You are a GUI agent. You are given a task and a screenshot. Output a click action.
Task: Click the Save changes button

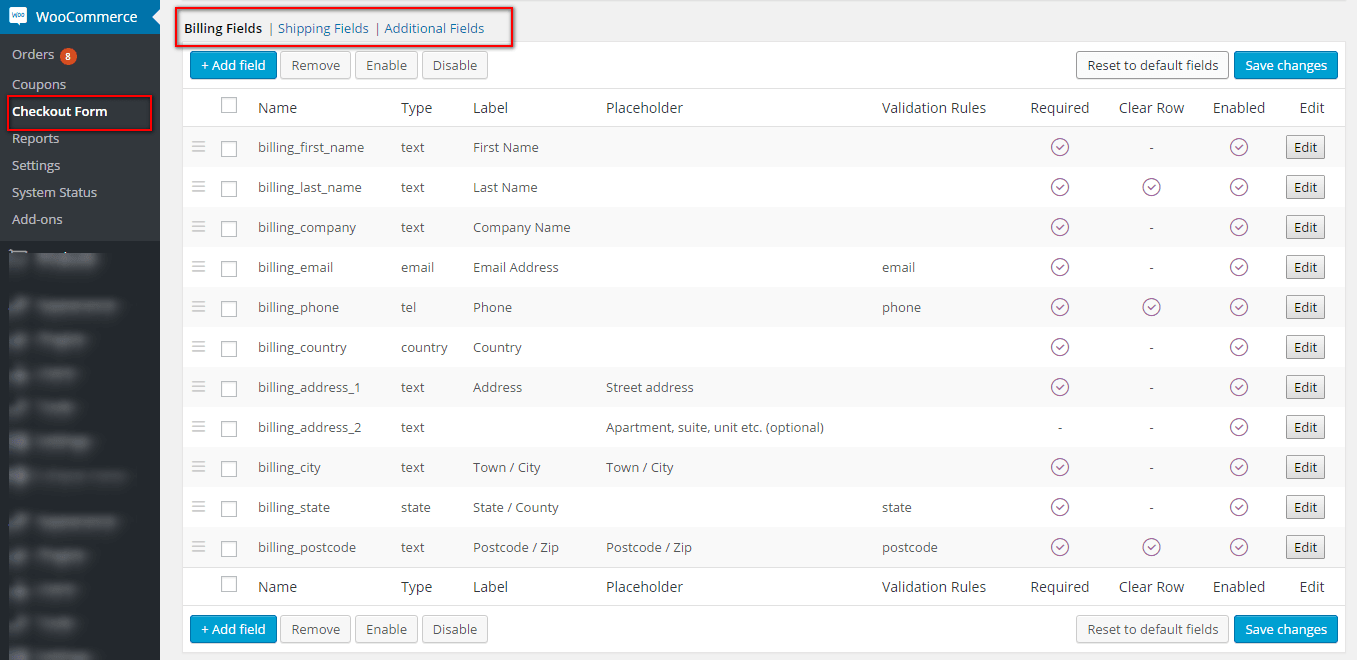[1285, 64]
